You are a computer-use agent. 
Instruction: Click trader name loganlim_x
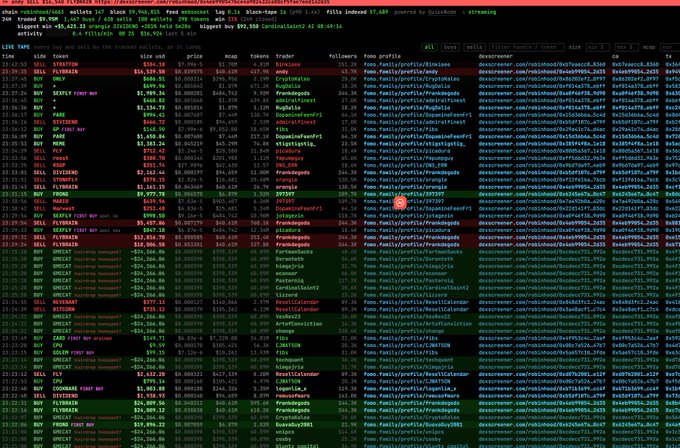coord(291,389)
